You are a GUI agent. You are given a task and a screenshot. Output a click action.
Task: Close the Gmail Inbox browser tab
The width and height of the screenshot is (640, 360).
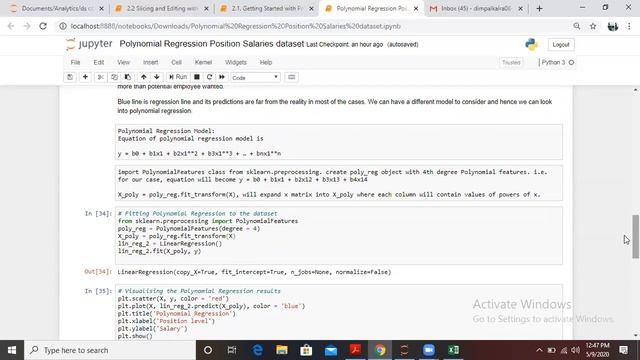point(520,8)
